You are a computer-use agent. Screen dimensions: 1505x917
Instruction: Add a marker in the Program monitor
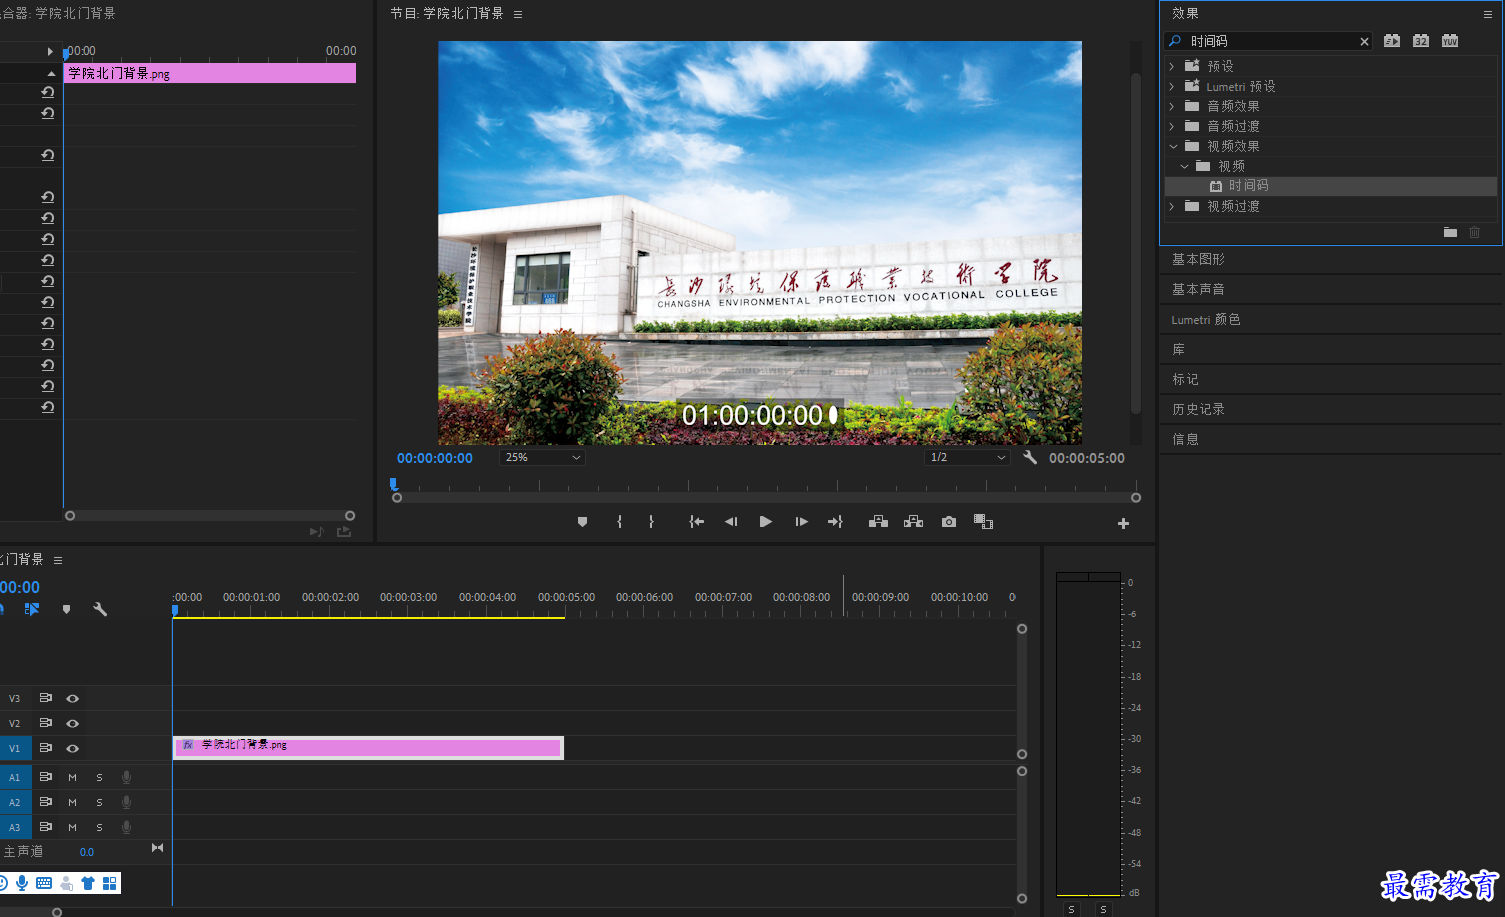click(582, 522)
